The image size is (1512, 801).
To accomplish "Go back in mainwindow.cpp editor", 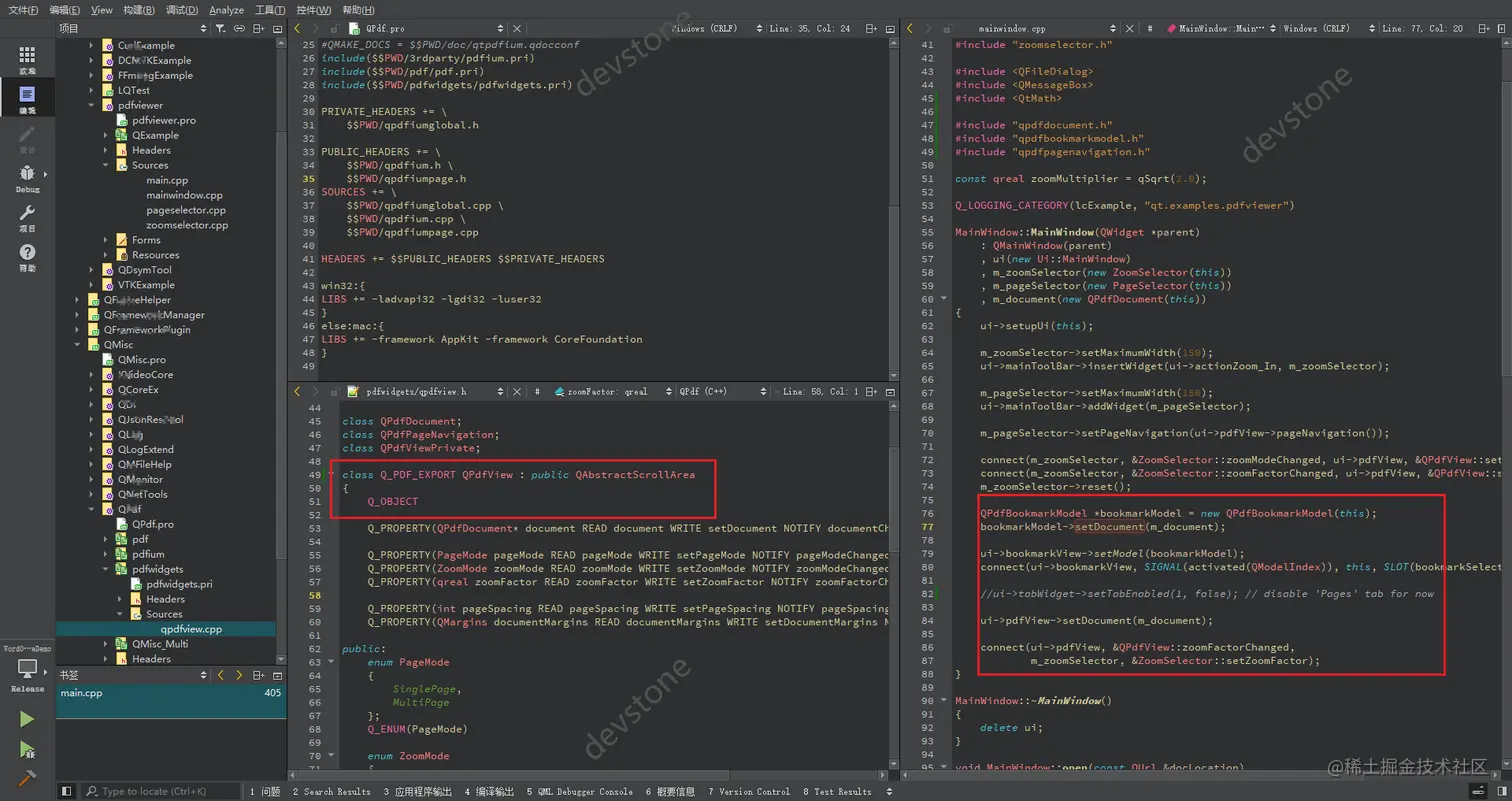I will point(910,29).
